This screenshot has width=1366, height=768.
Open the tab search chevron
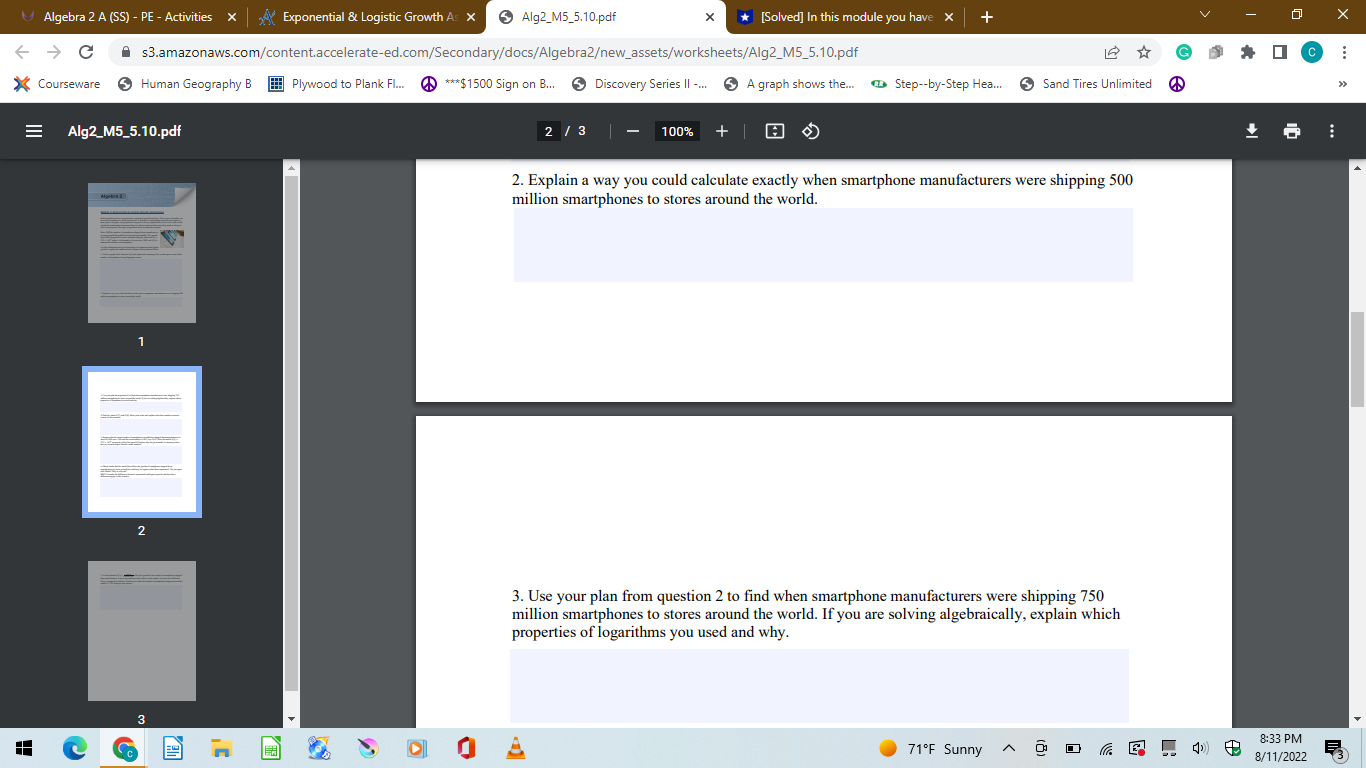point(1205,15)
